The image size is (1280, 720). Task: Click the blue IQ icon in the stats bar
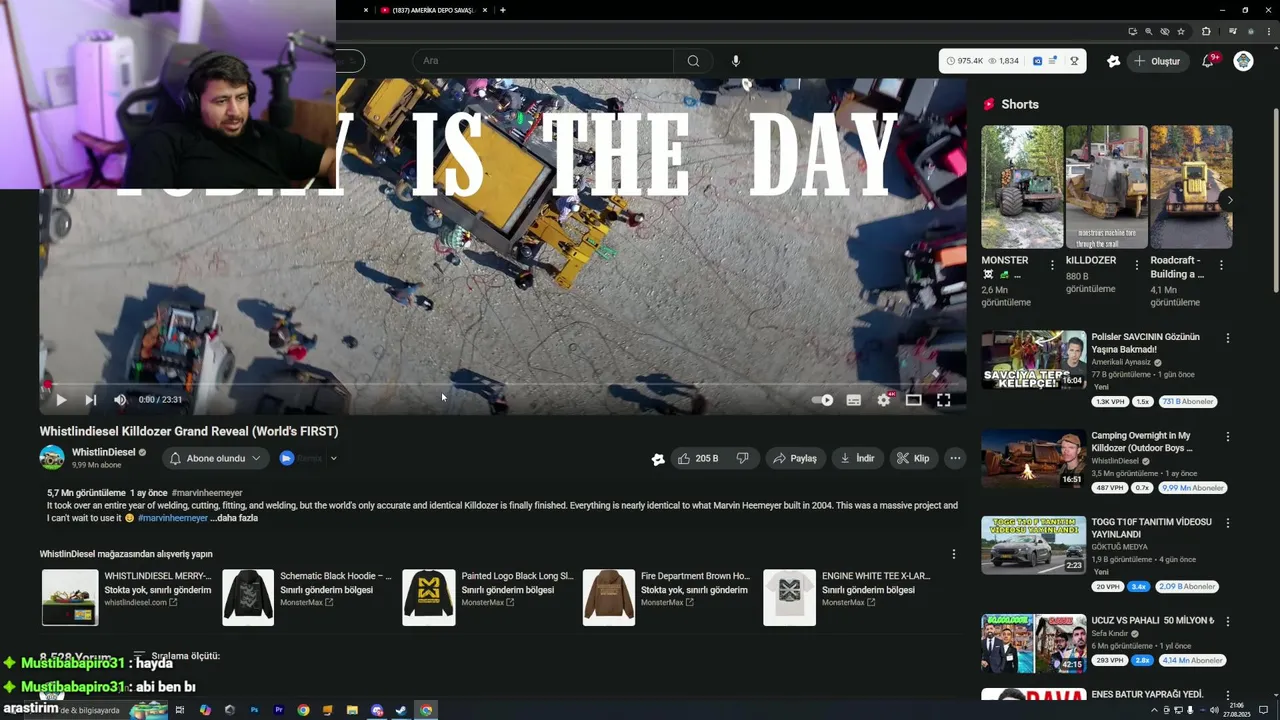[1037, 61]
